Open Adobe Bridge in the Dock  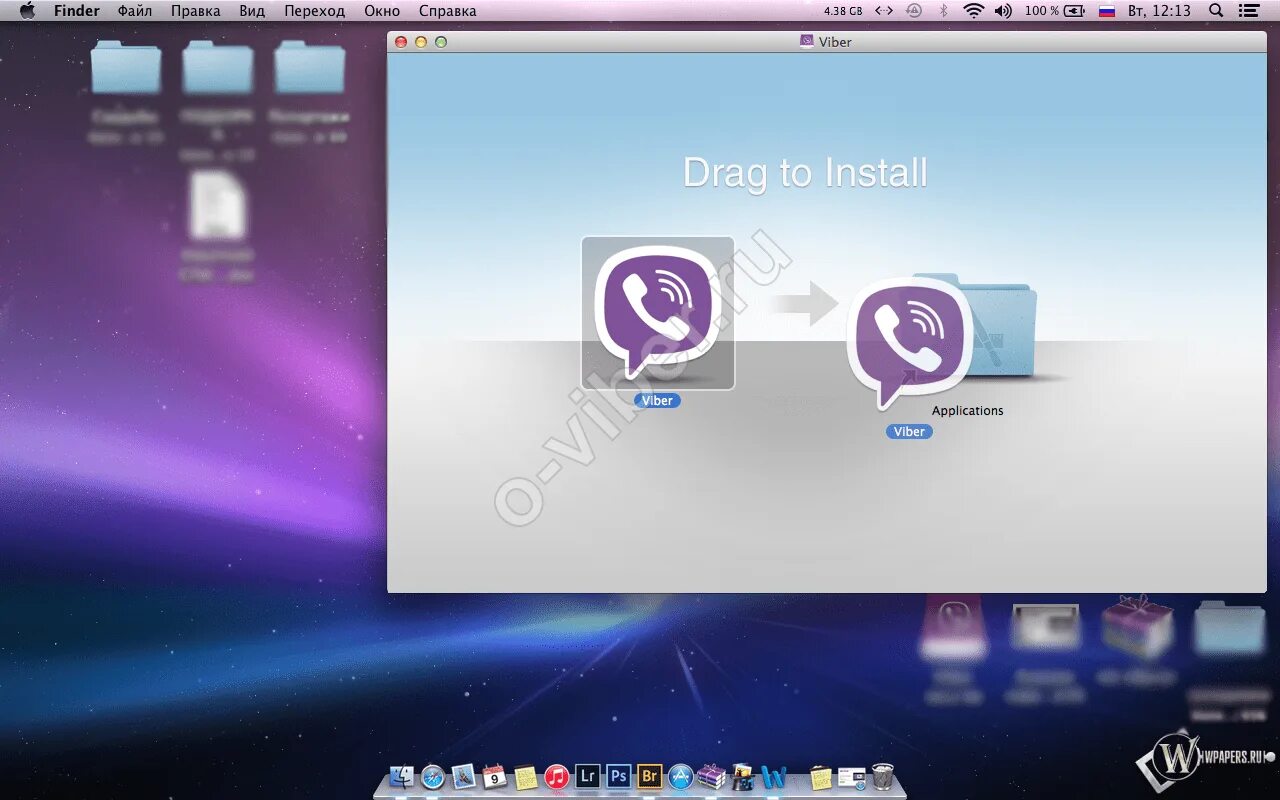(649, 776)
